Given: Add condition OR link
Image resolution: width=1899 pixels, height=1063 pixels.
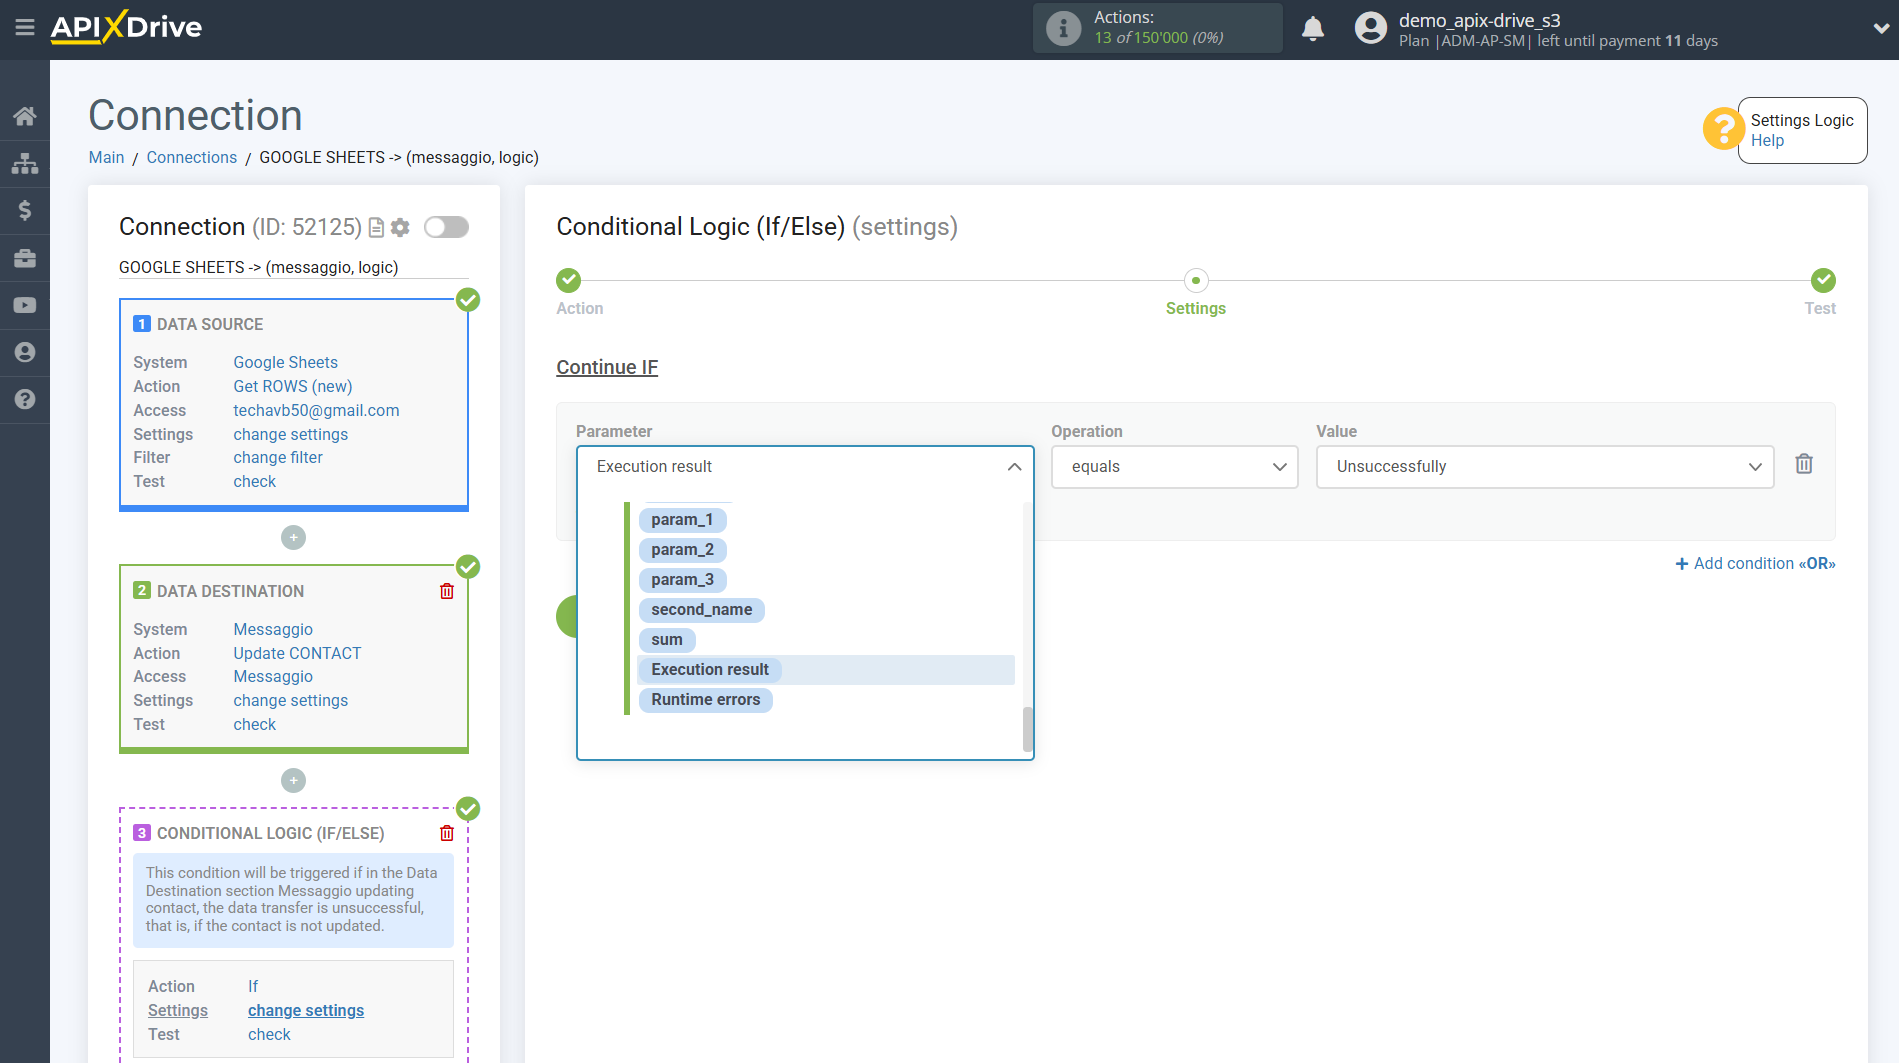Looking at the screenshot, I should click(1755, 564).
